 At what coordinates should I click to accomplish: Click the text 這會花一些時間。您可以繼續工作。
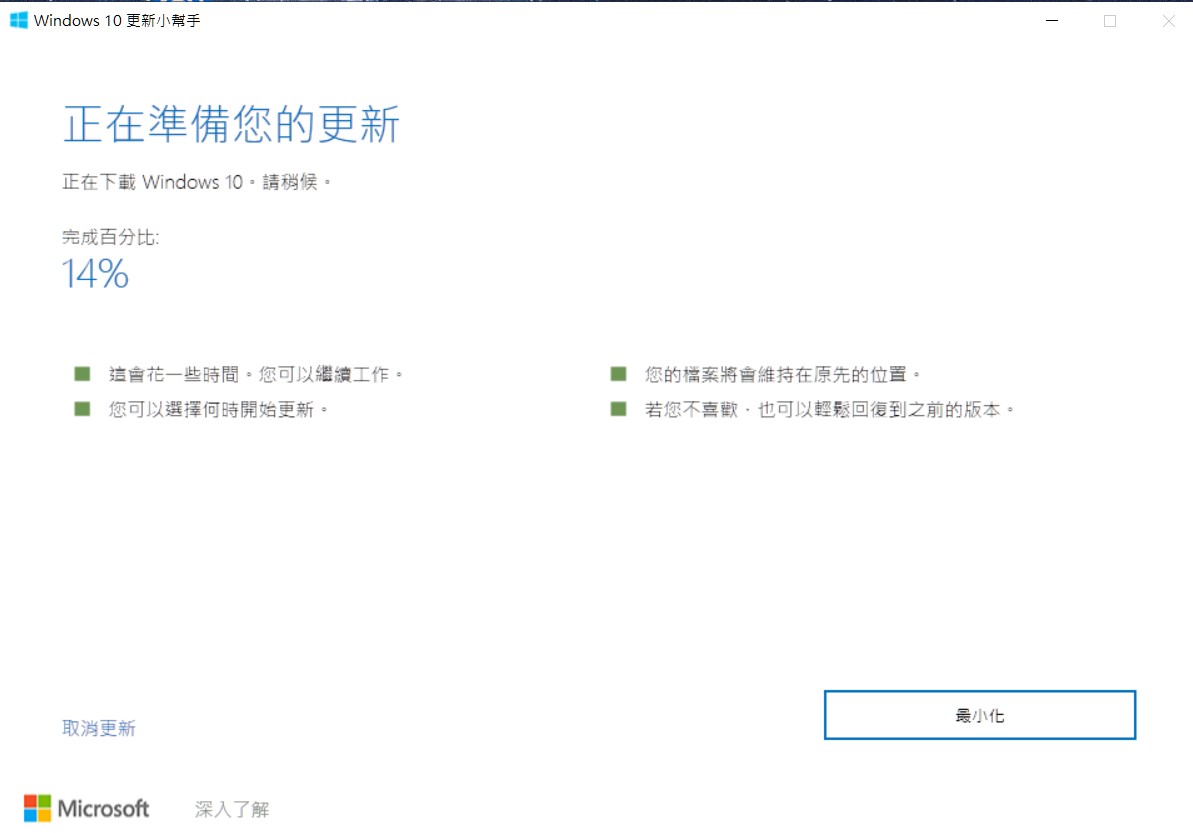point(256,374)
